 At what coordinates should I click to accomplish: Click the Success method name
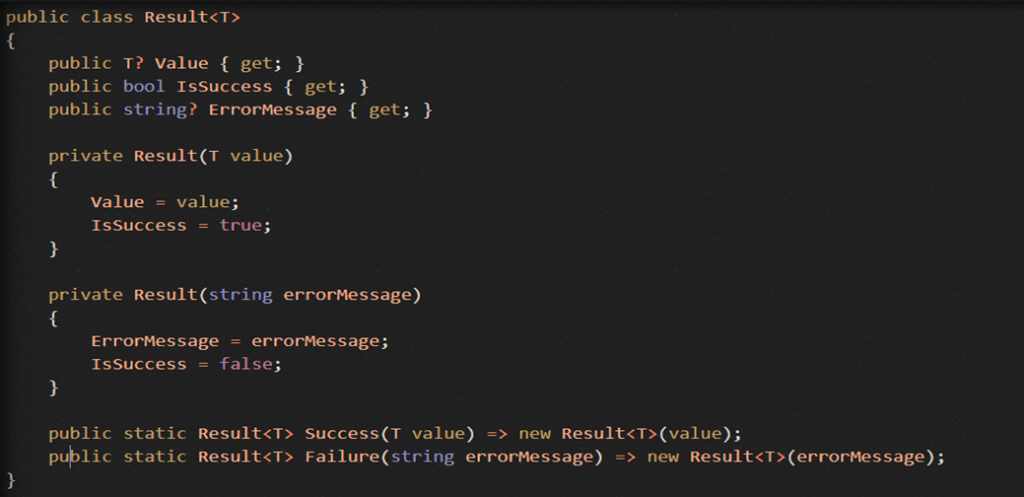click(x=342, y=434)
